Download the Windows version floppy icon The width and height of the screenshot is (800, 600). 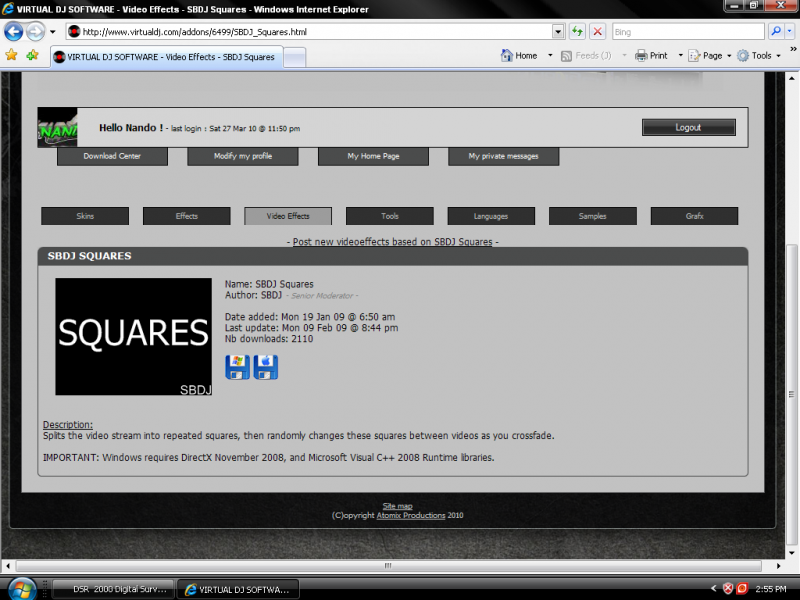(237, 367)
